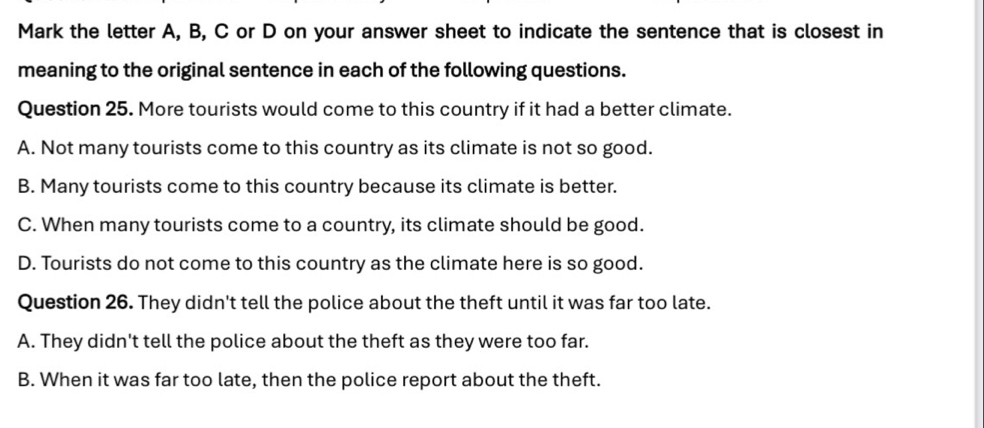Image resolution: width=984 pixels, height=428 pixels.
Task: Click the bold 'meaning to the original sentence' line
Action: point(322,71)
